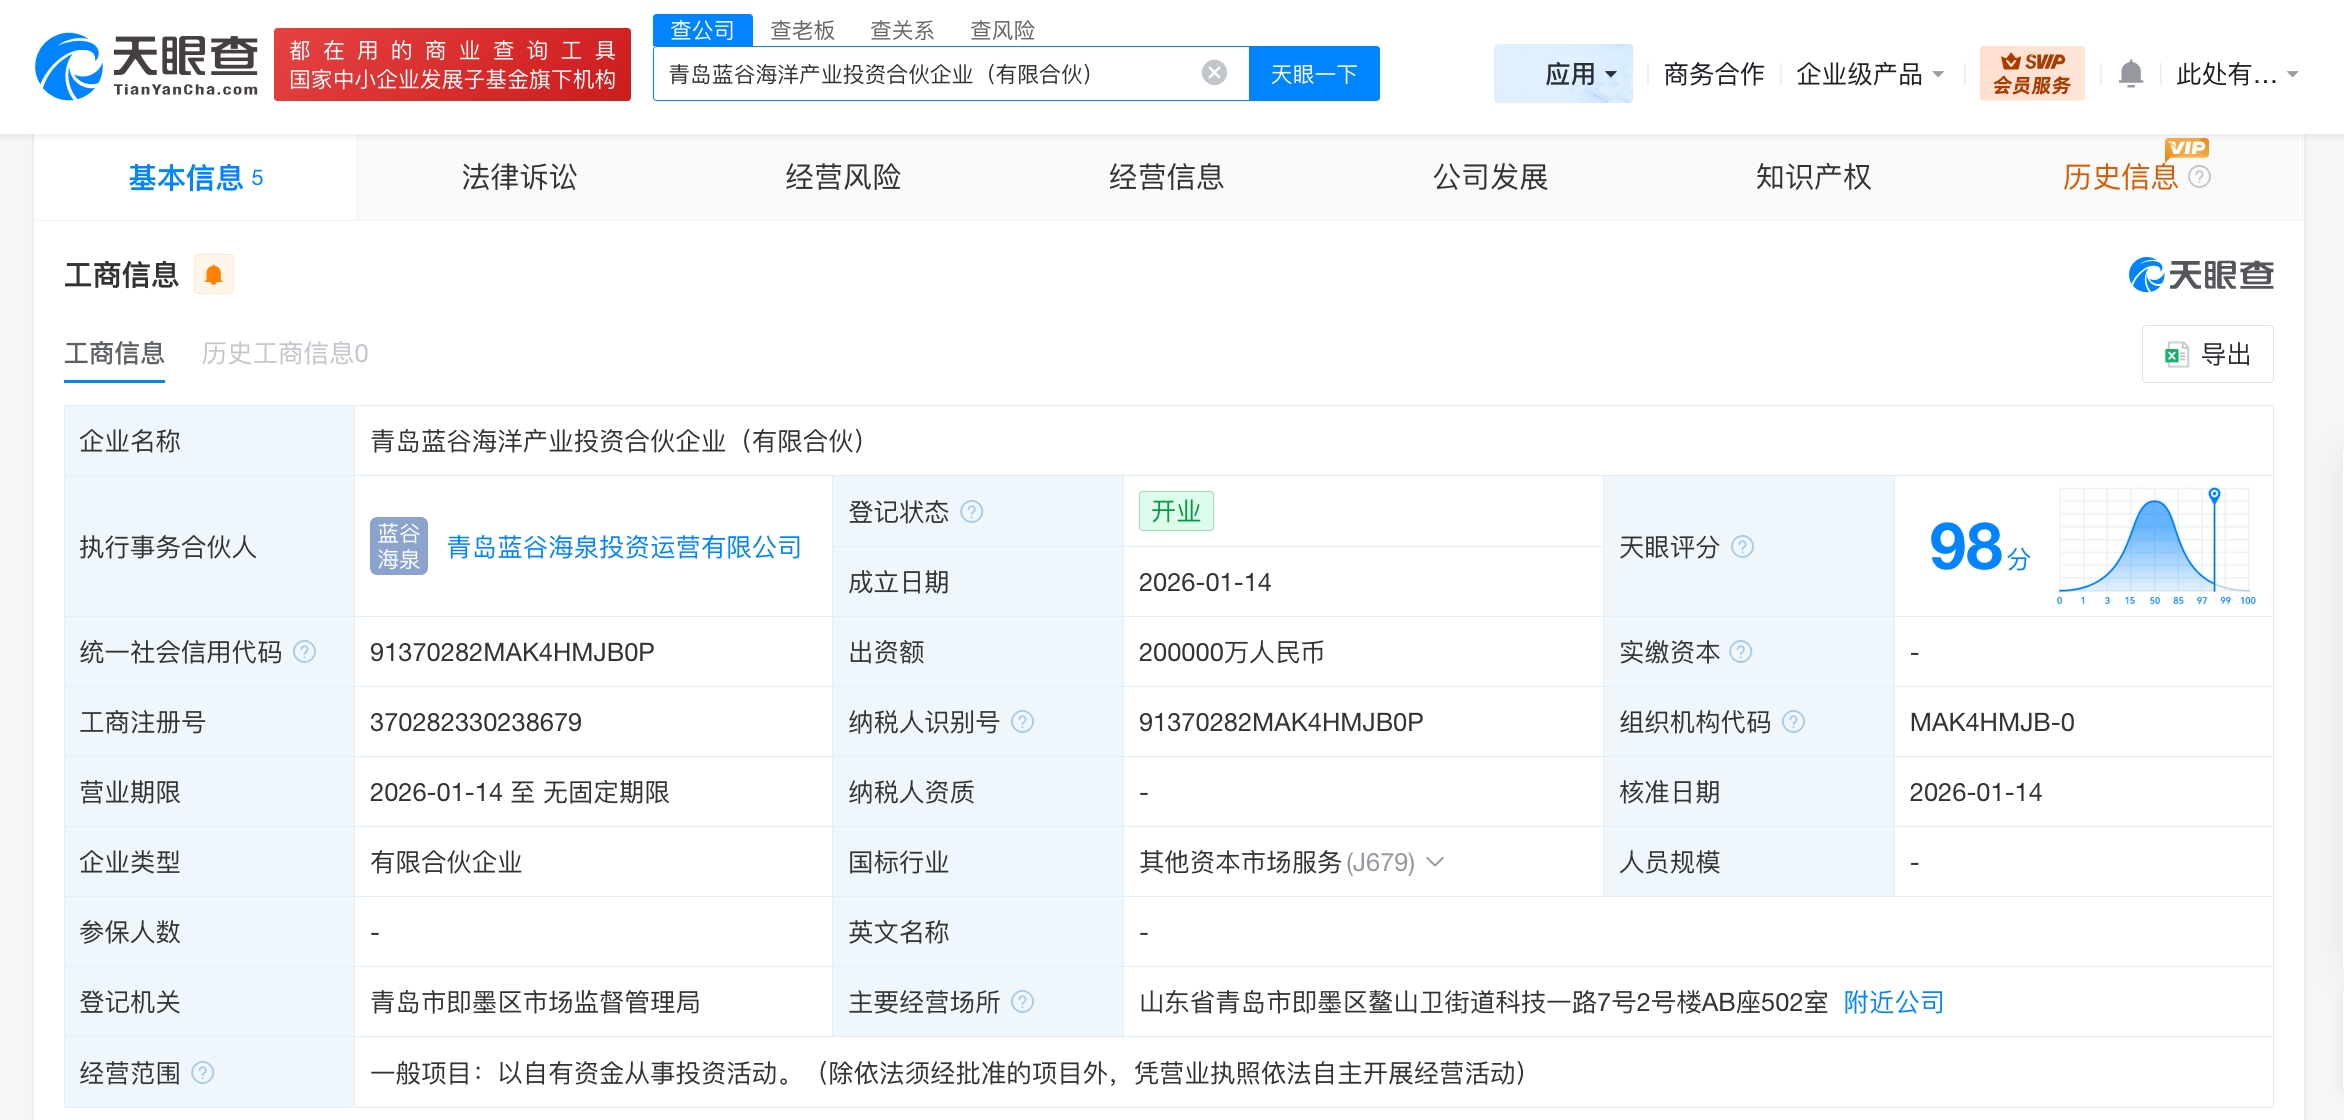Select the 查老板 search mode tab
The width and height of the screenshot is (2344, 1120).
pos(802,30)
